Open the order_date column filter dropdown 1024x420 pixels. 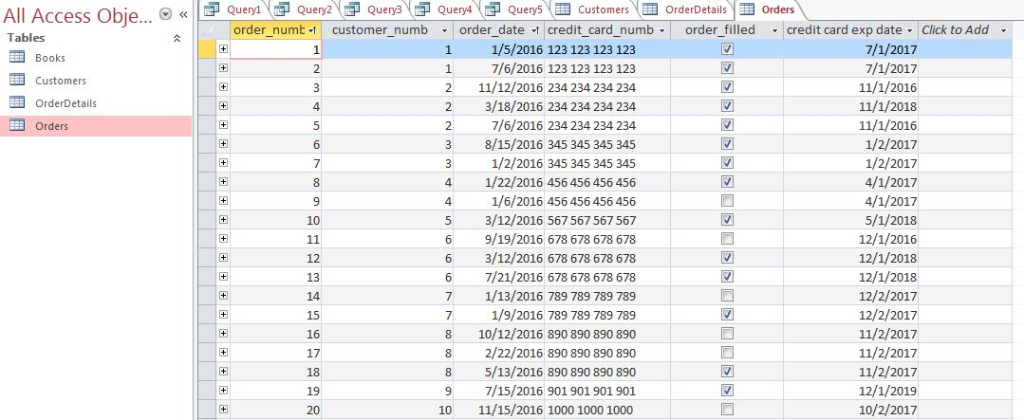536,30
